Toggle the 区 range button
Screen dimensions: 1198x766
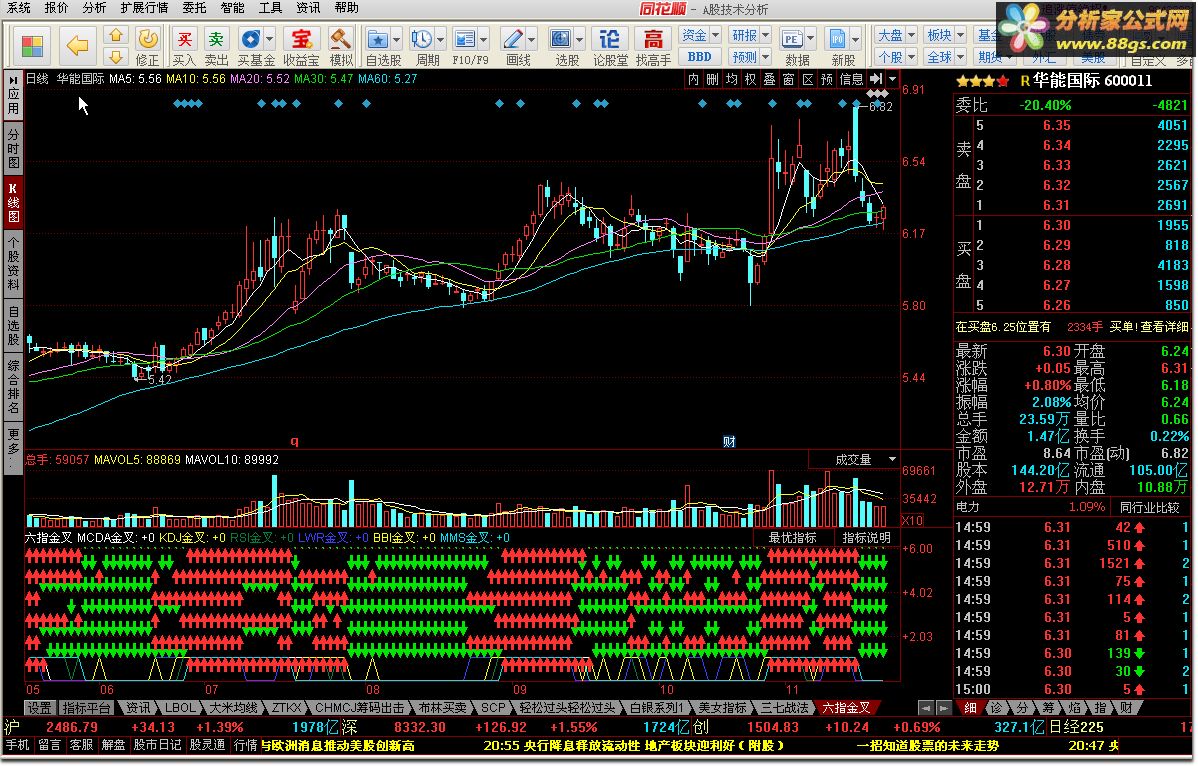click(x=808, y=79)
